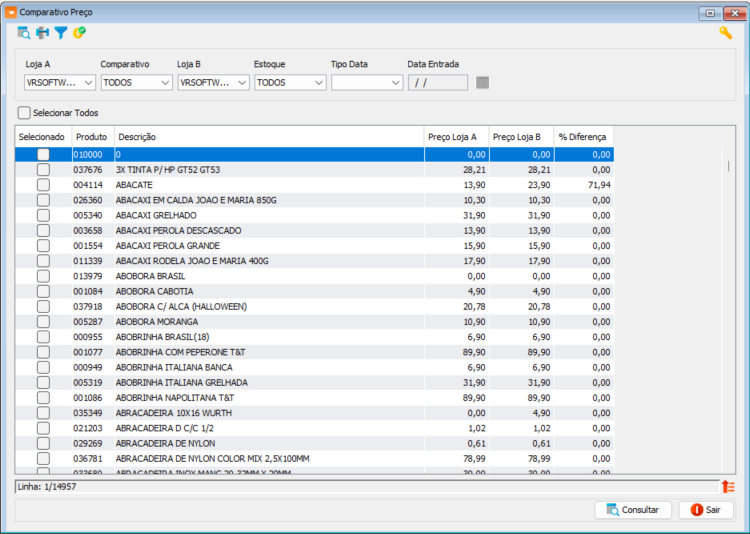Enable the Selecionar Todos checkbox
Screen dimensions: 750x534
point(24,113)
